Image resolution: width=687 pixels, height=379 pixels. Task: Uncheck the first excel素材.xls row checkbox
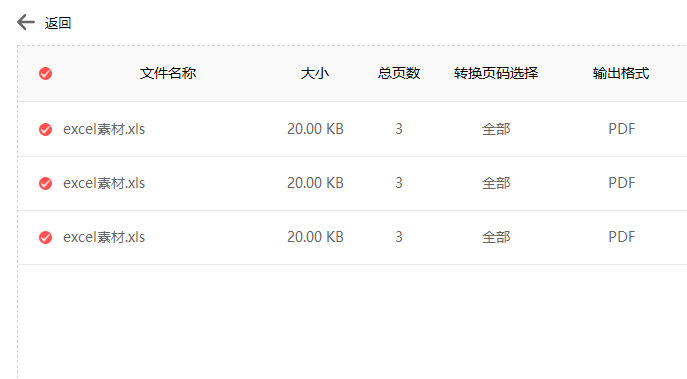click(46, 129)
